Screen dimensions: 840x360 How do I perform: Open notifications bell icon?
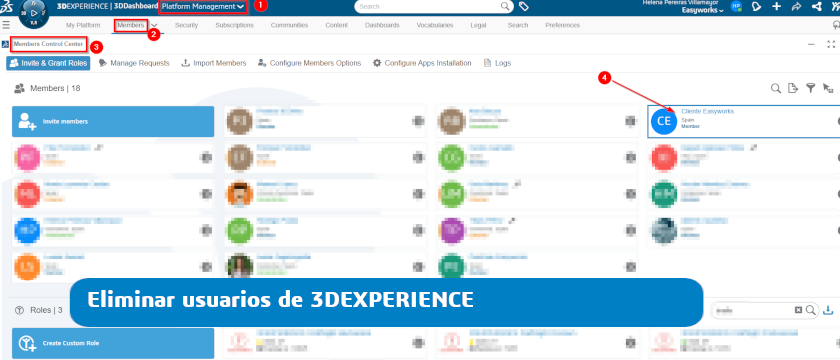(756, 6)
